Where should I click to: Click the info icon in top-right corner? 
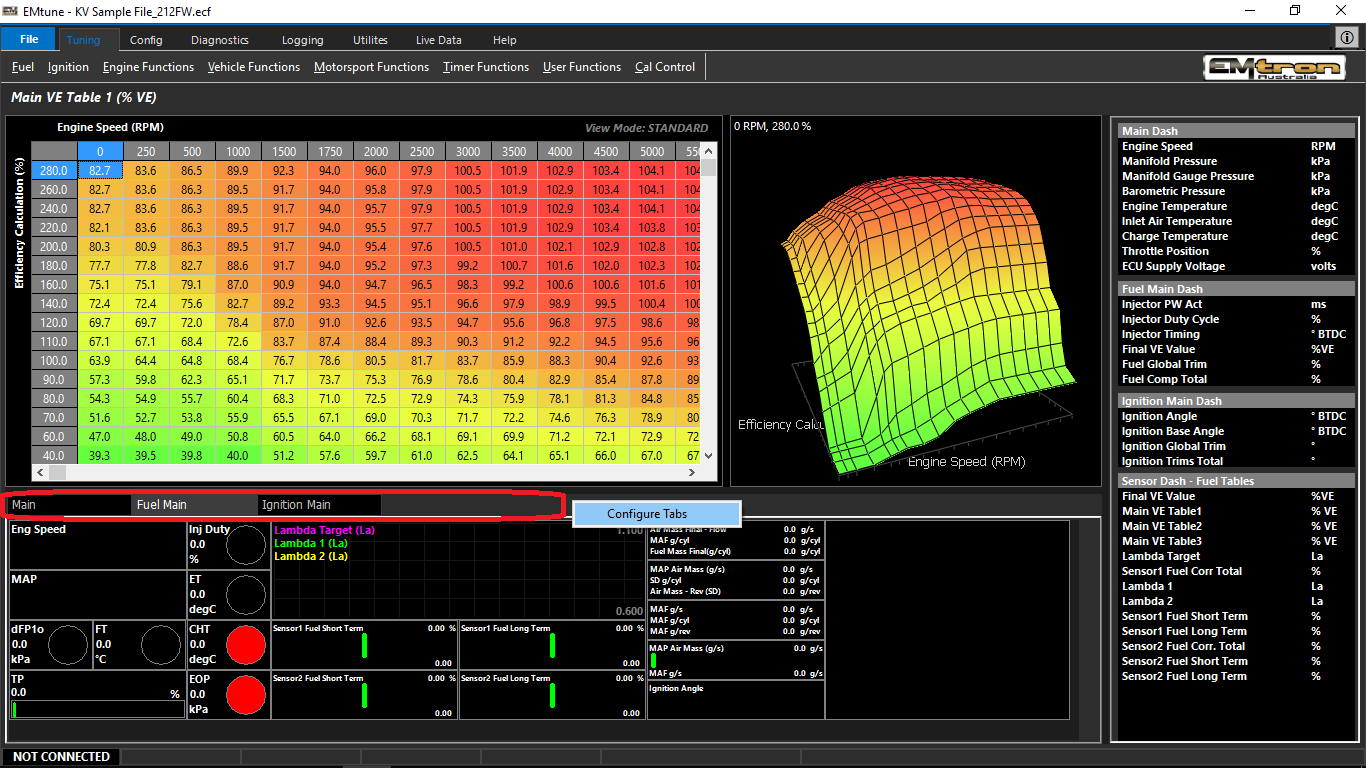coord(1346,38)
